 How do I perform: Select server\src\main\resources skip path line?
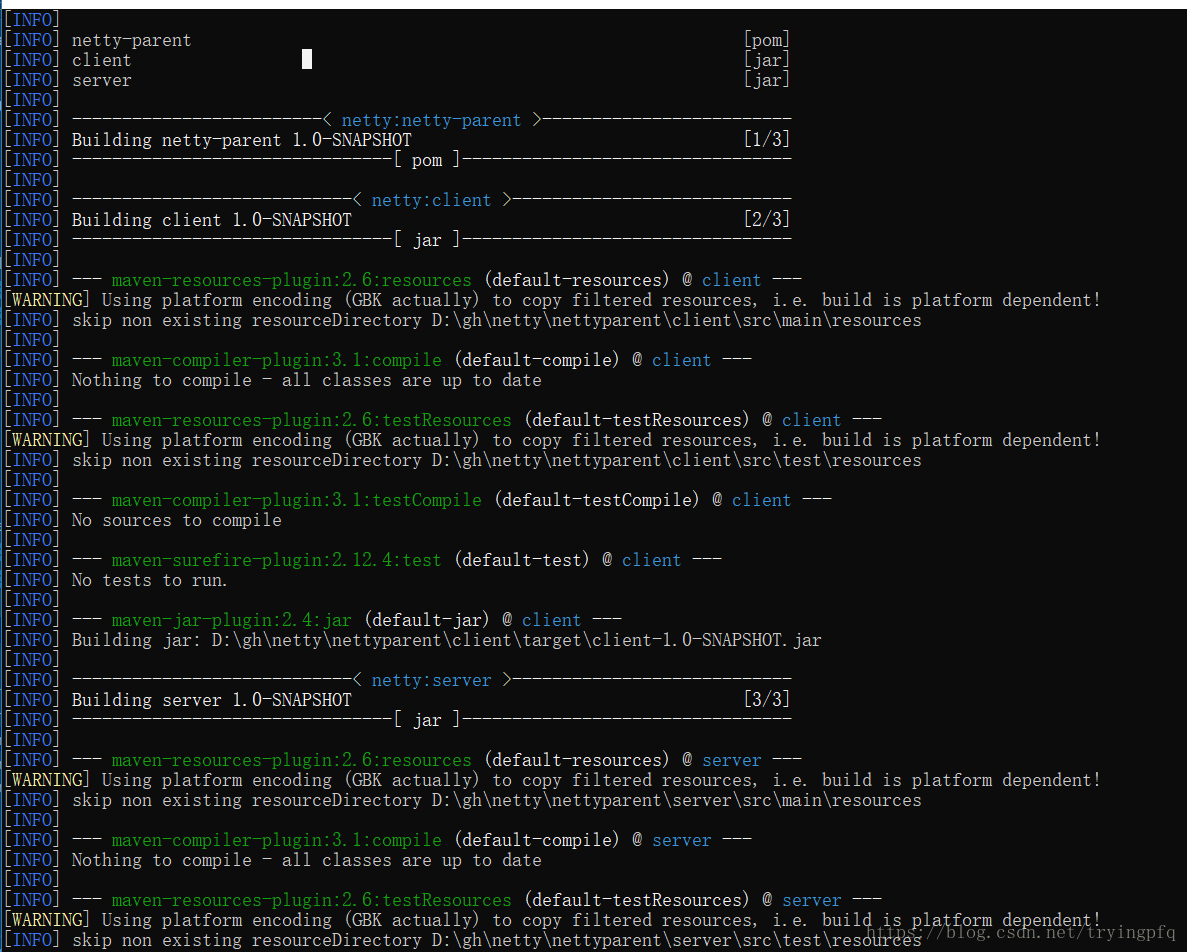click(497, 801)
